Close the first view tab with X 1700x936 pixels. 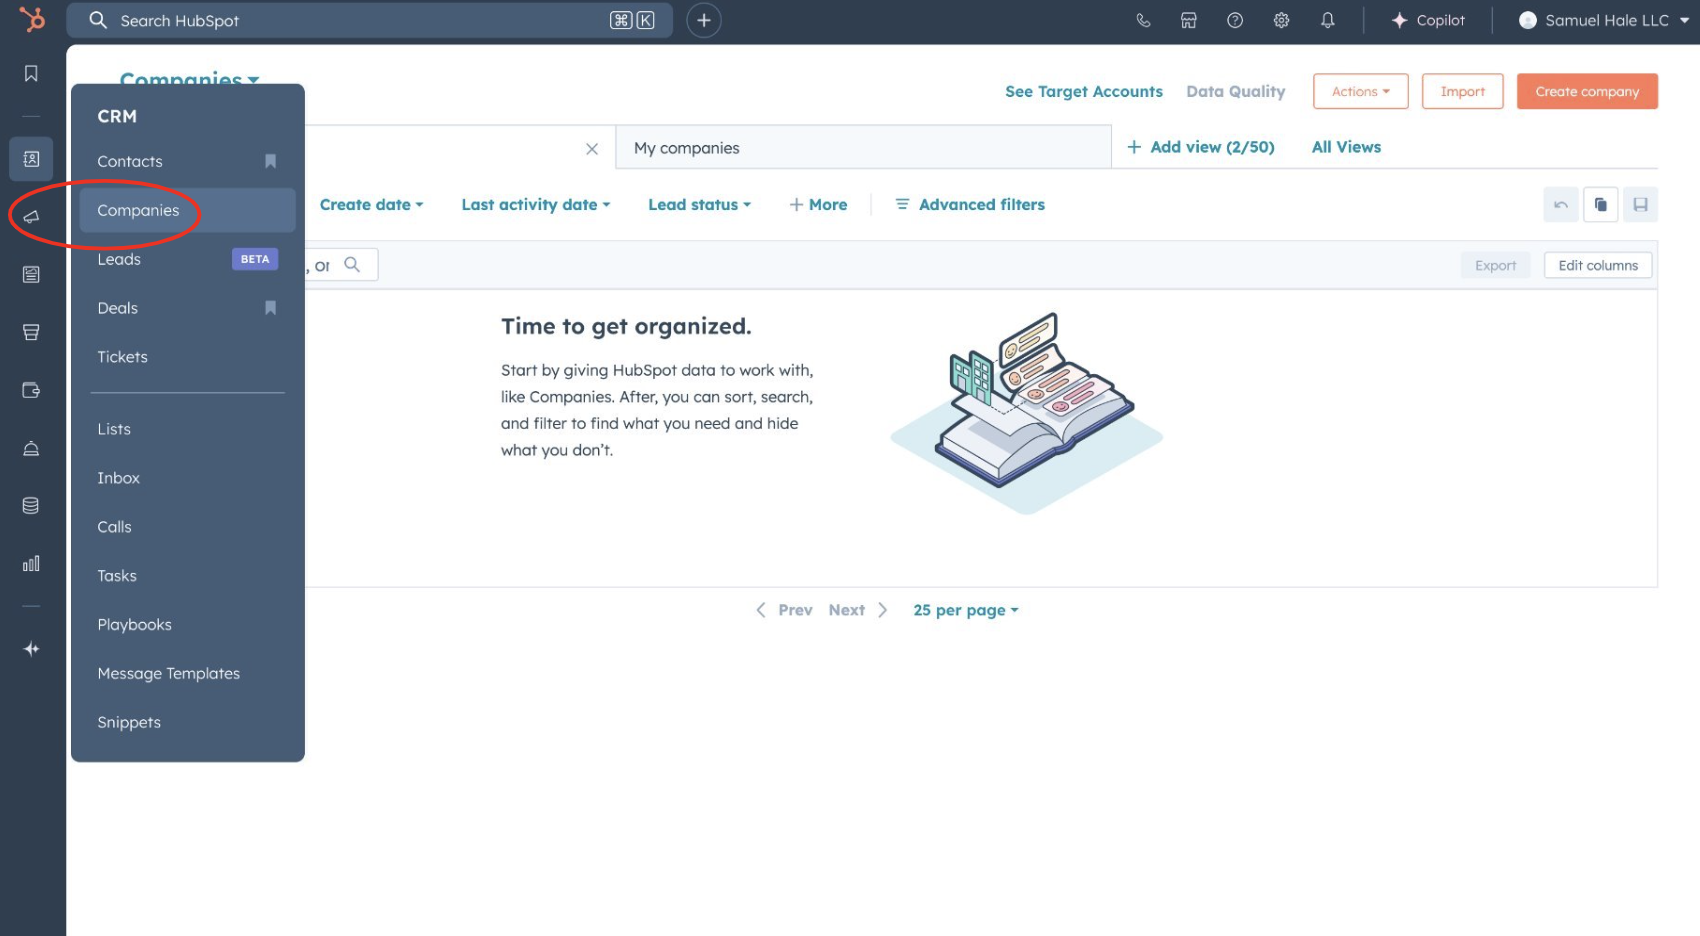[x=592, y=149]
